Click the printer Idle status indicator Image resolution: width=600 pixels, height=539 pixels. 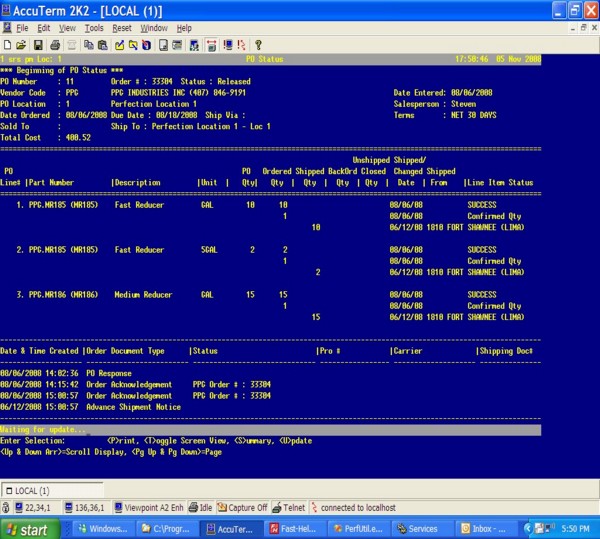201,508
